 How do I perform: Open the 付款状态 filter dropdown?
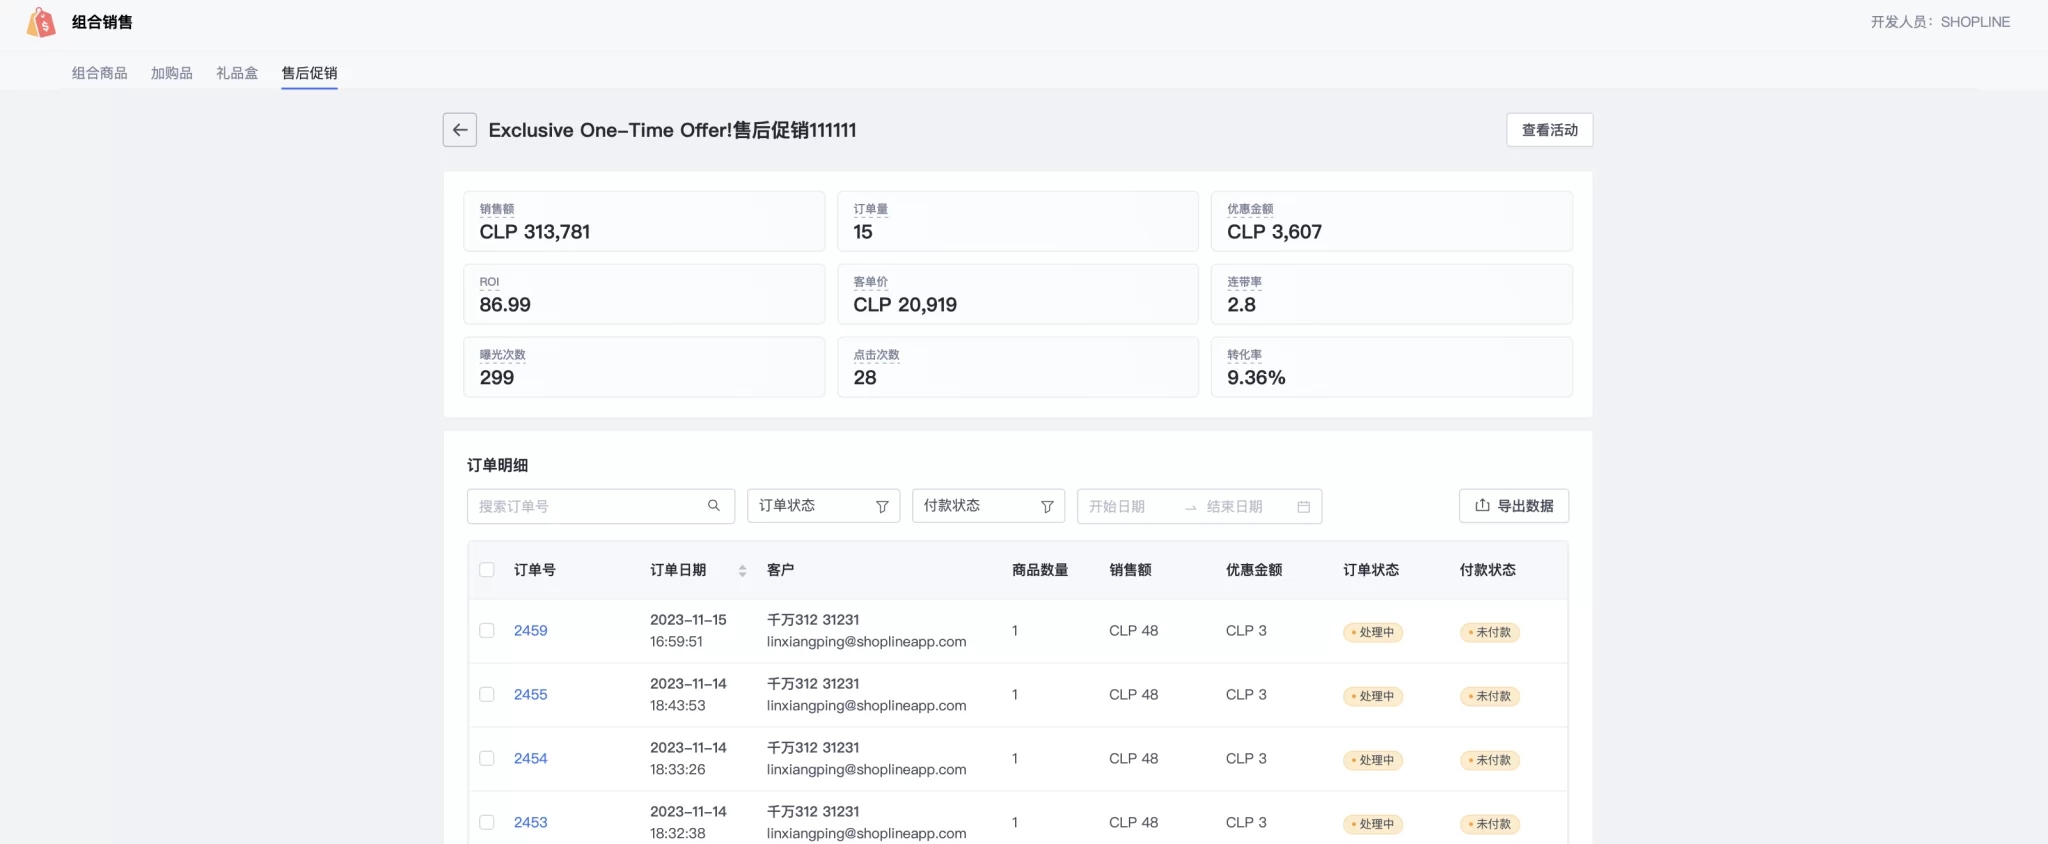989,506
